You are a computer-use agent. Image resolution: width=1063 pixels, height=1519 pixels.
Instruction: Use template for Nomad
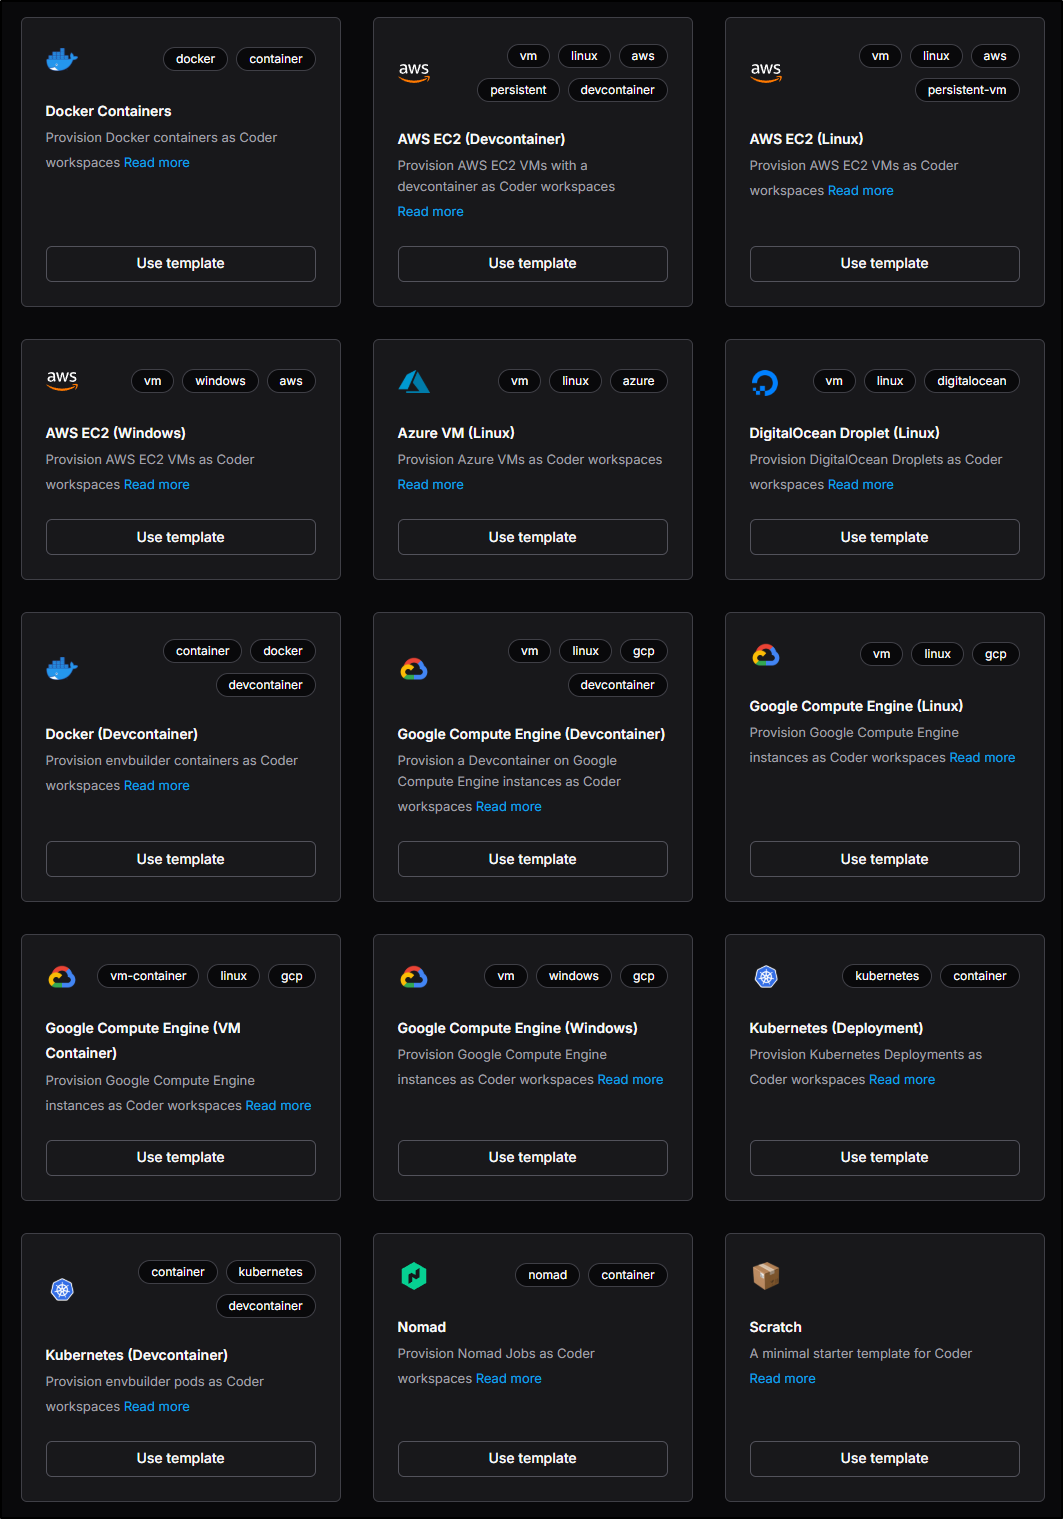coord(533,1459)
